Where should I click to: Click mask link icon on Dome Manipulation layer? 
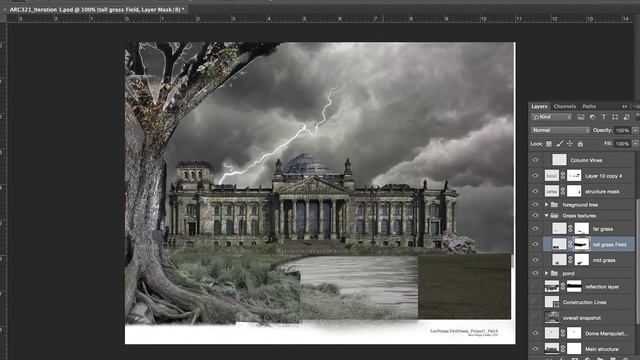point(563,333)
